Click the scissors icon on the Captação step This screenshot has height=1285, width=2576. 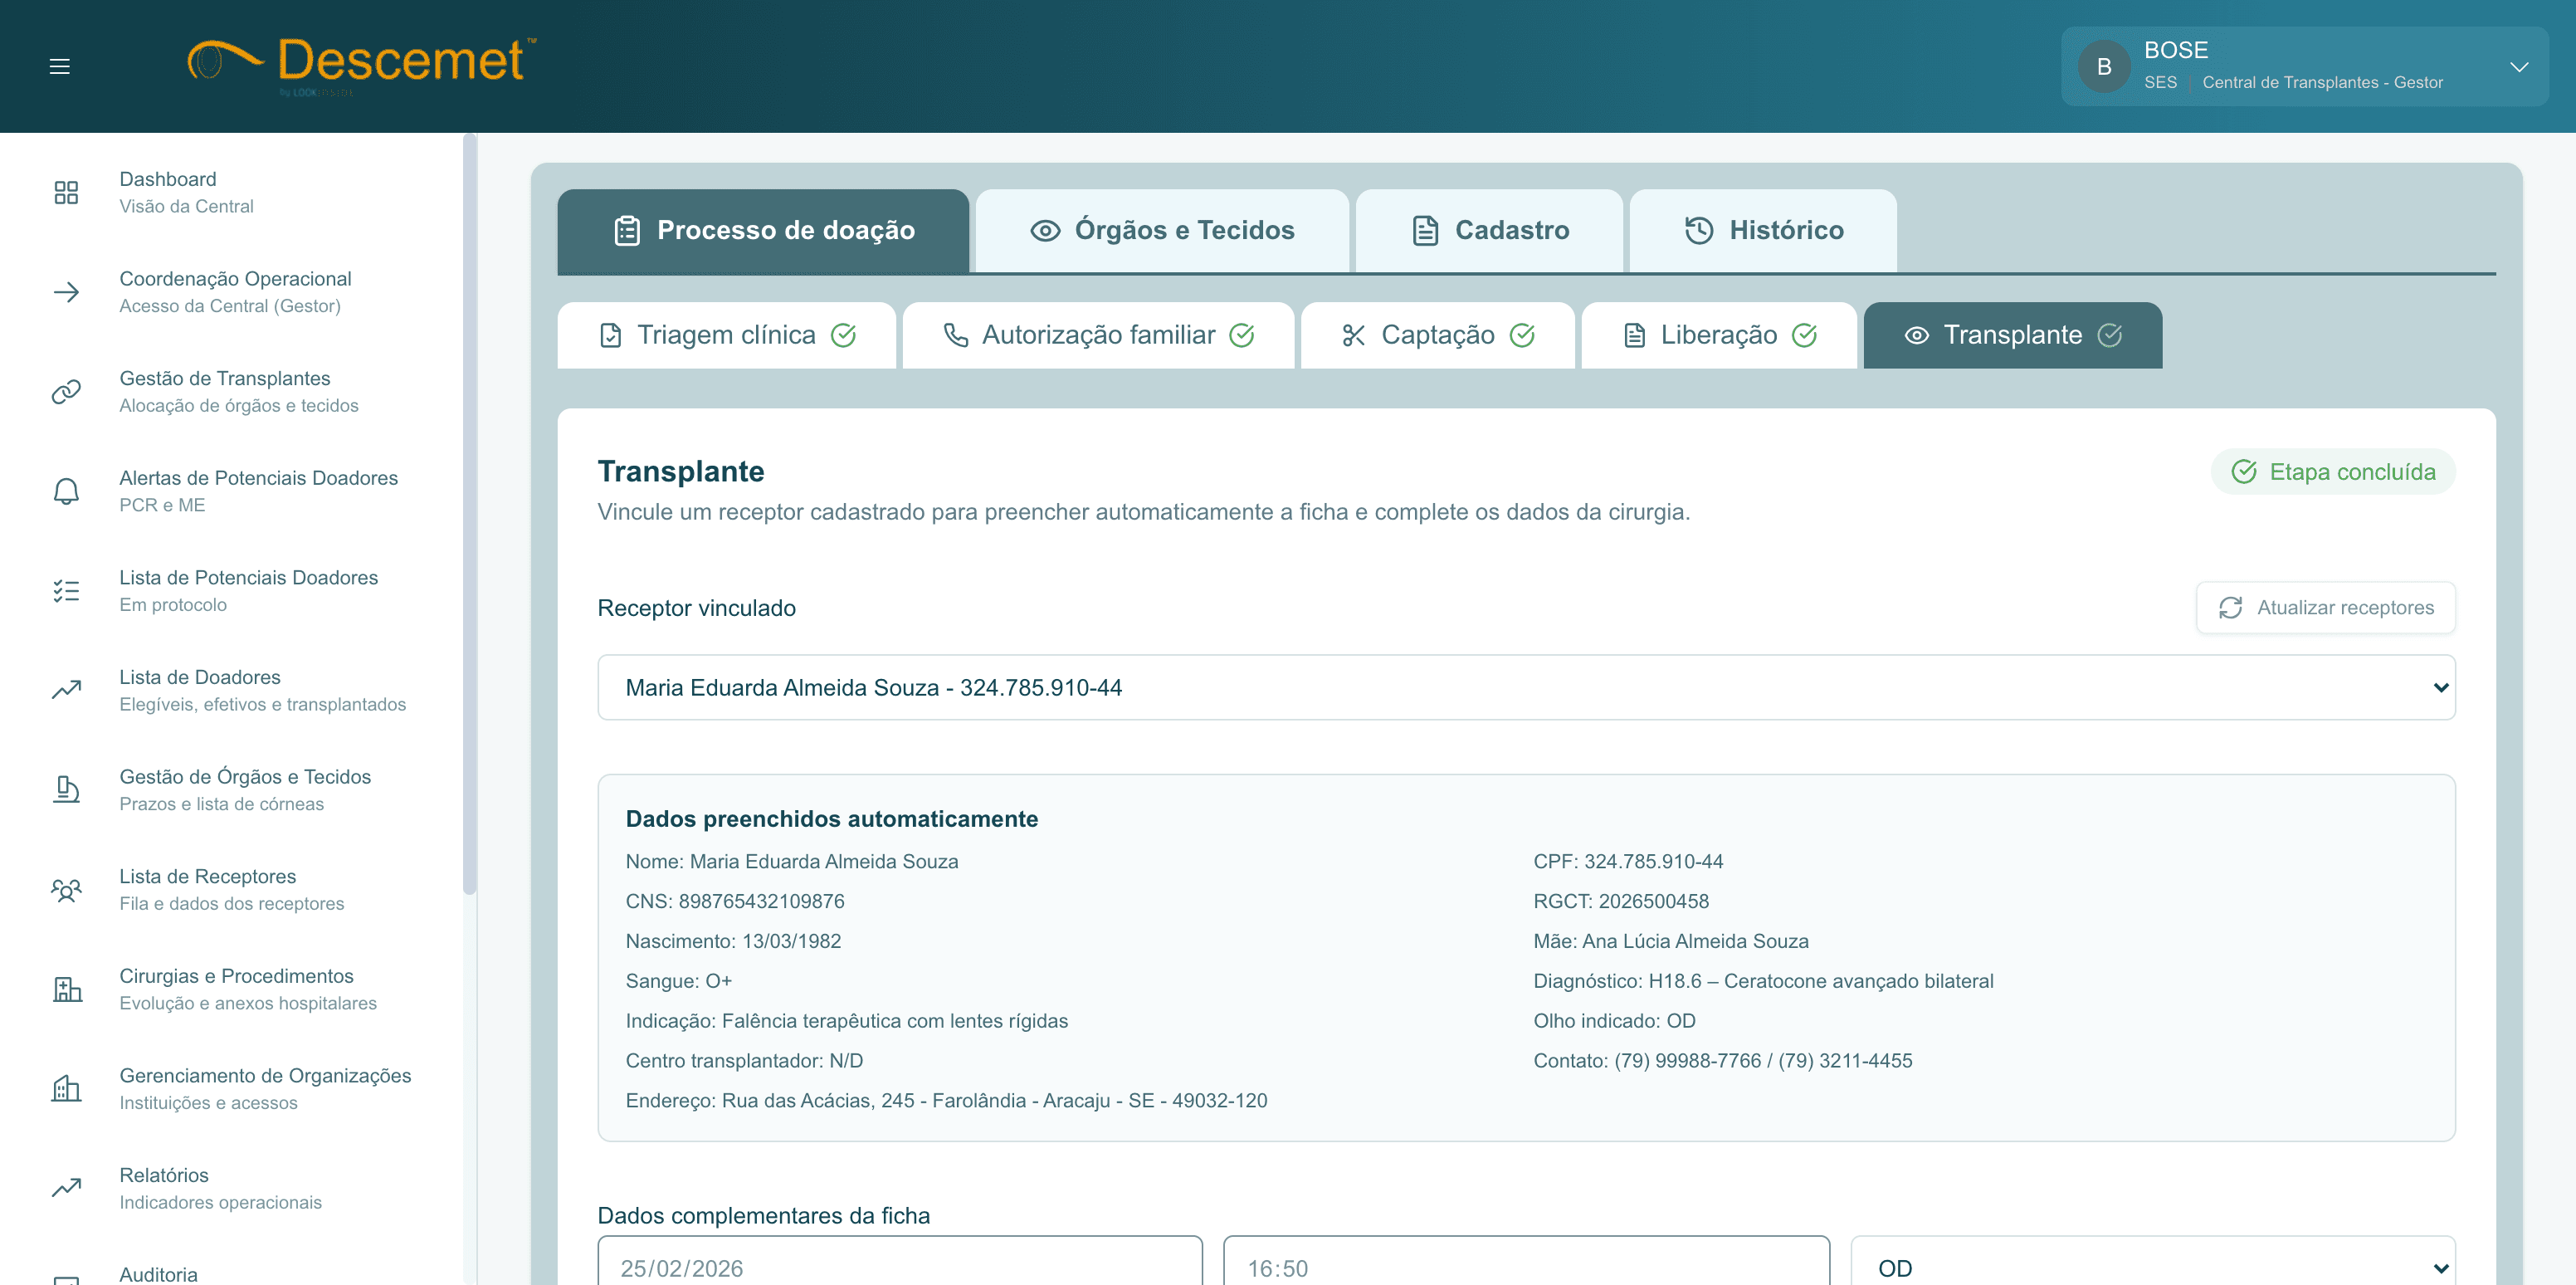tap(1354, 335)
